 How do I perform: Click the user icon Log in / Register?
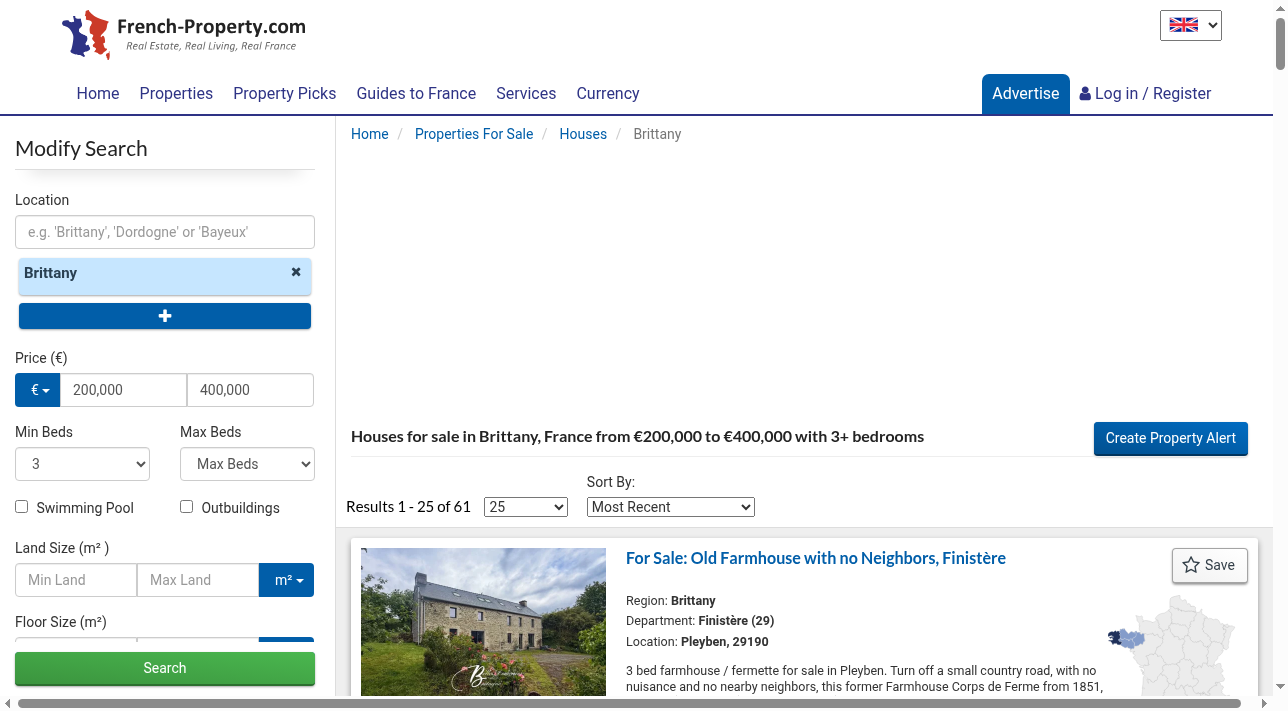click(x=1145, y=93)
